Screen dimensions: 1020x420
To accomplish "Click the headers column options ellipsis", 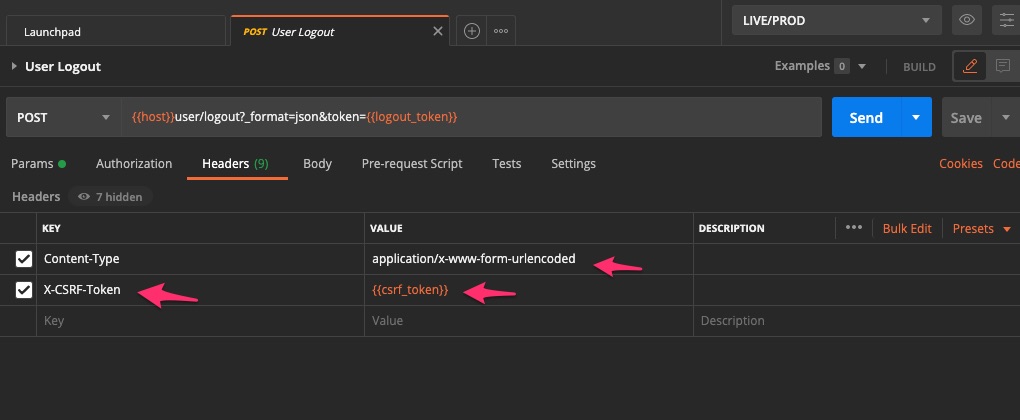I will point(853,228).
